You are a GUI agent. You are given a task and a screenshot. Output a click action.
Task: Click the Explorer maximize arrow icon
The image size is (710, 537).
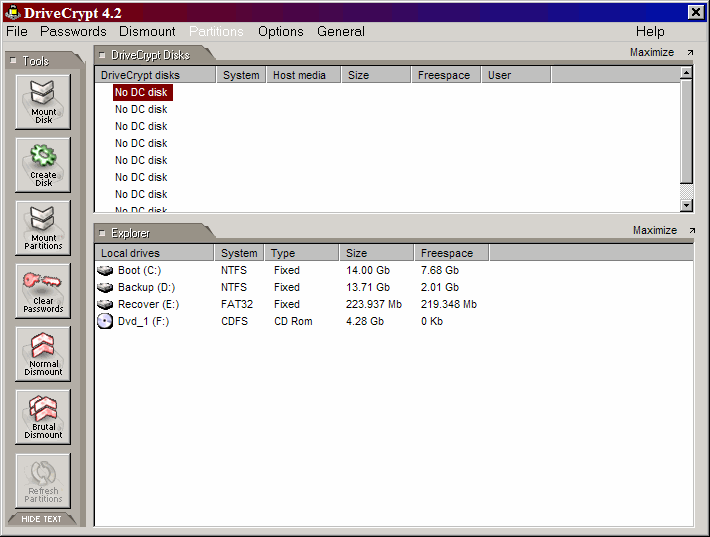click(692, 230)
